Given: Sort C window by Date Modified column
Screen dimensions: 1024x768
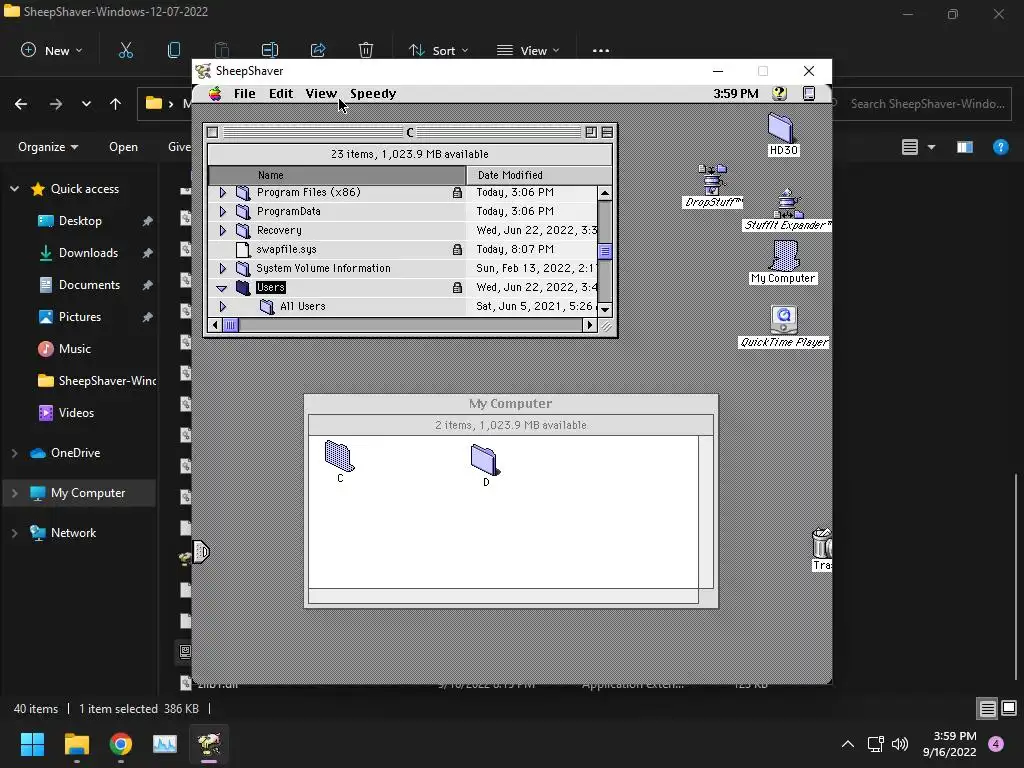Looking at the screenshot, I should [x=539, y=175].
